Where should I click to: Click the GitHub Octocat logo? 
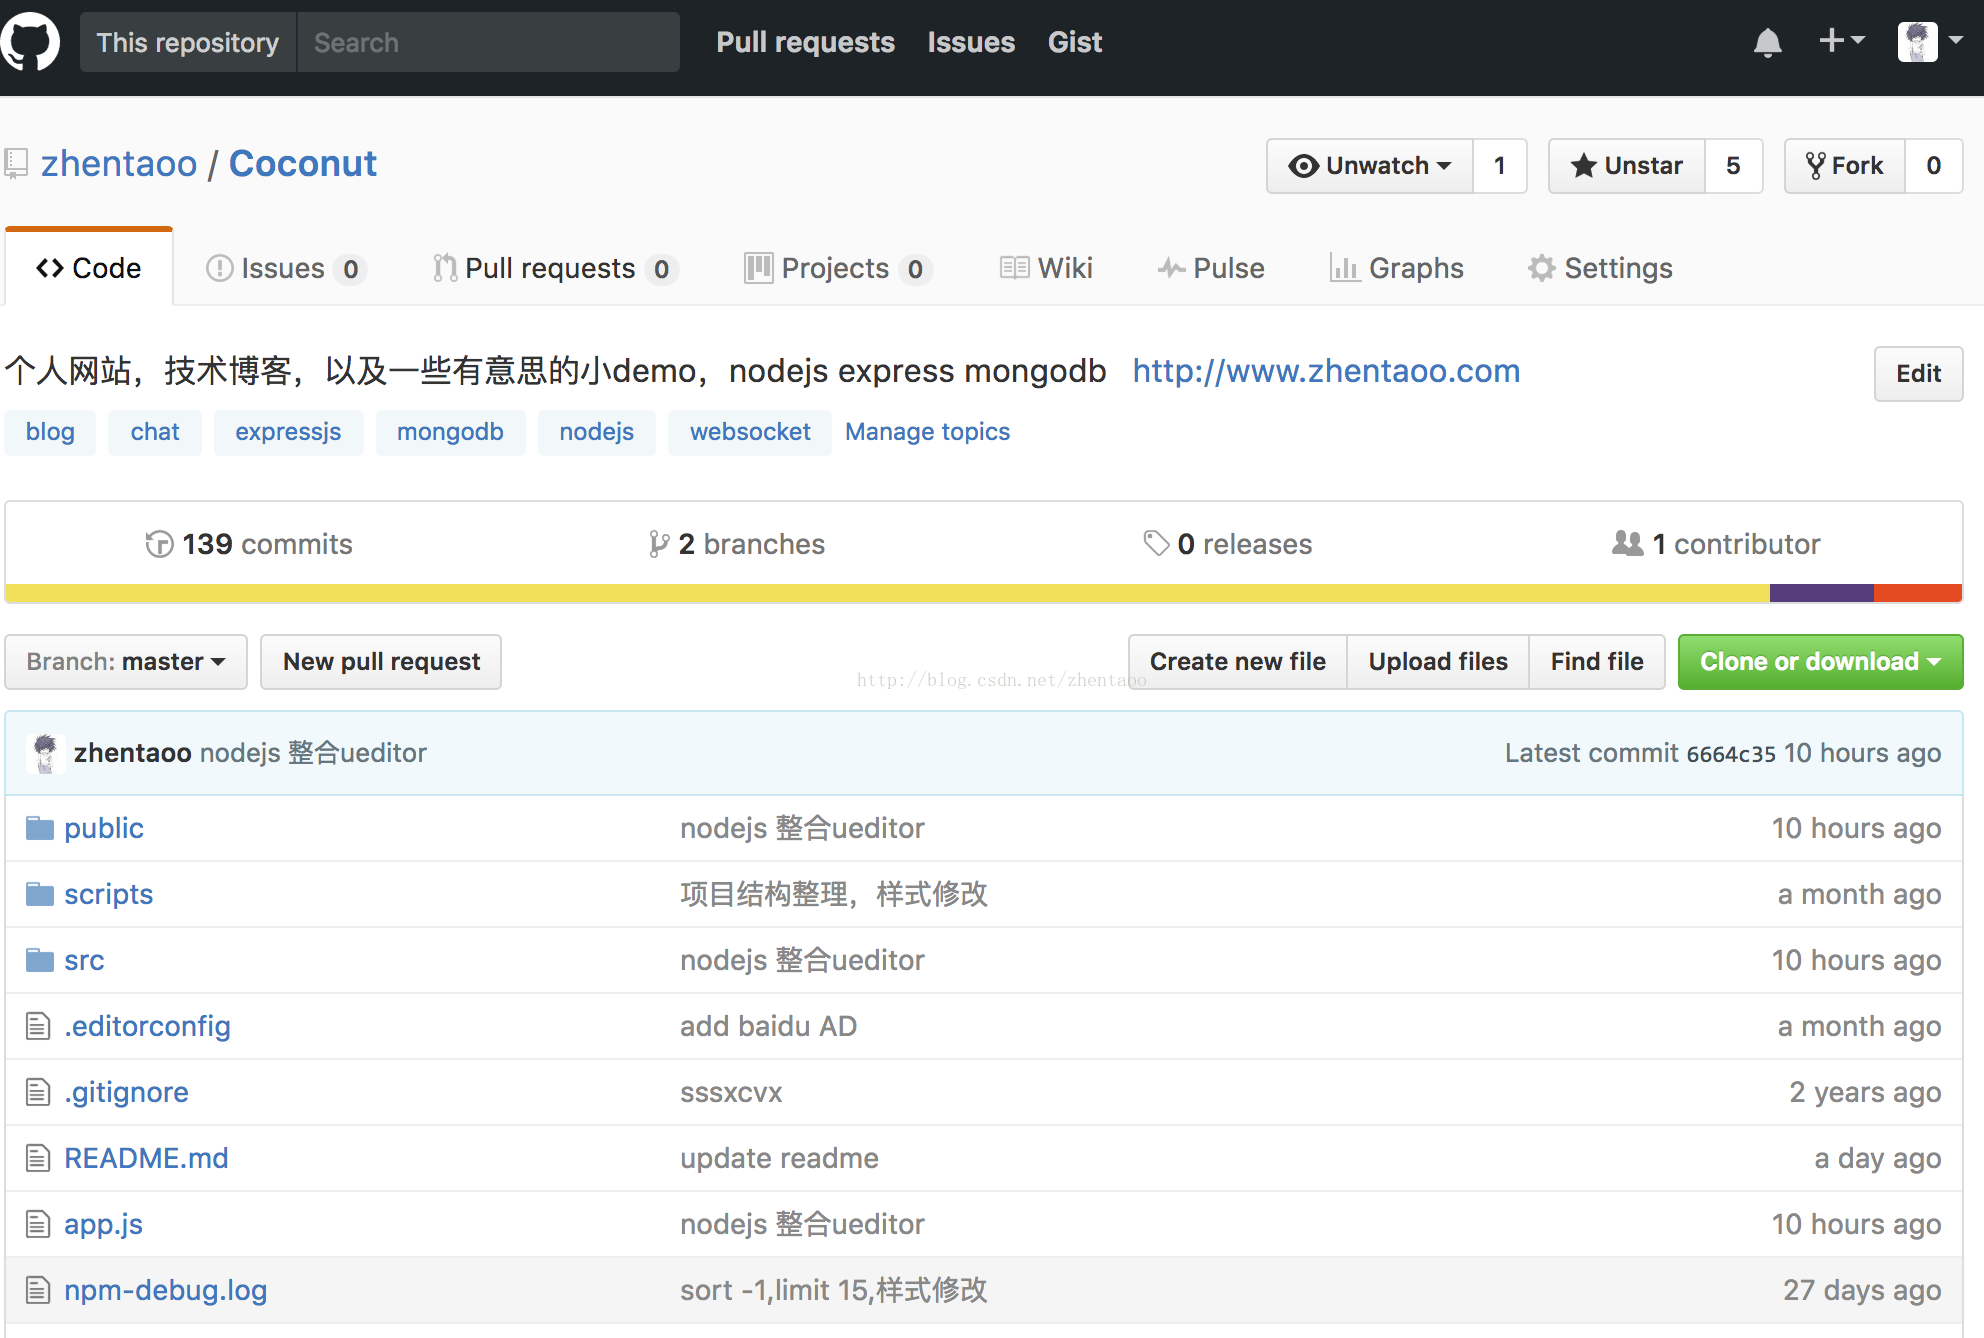(29, 42)
